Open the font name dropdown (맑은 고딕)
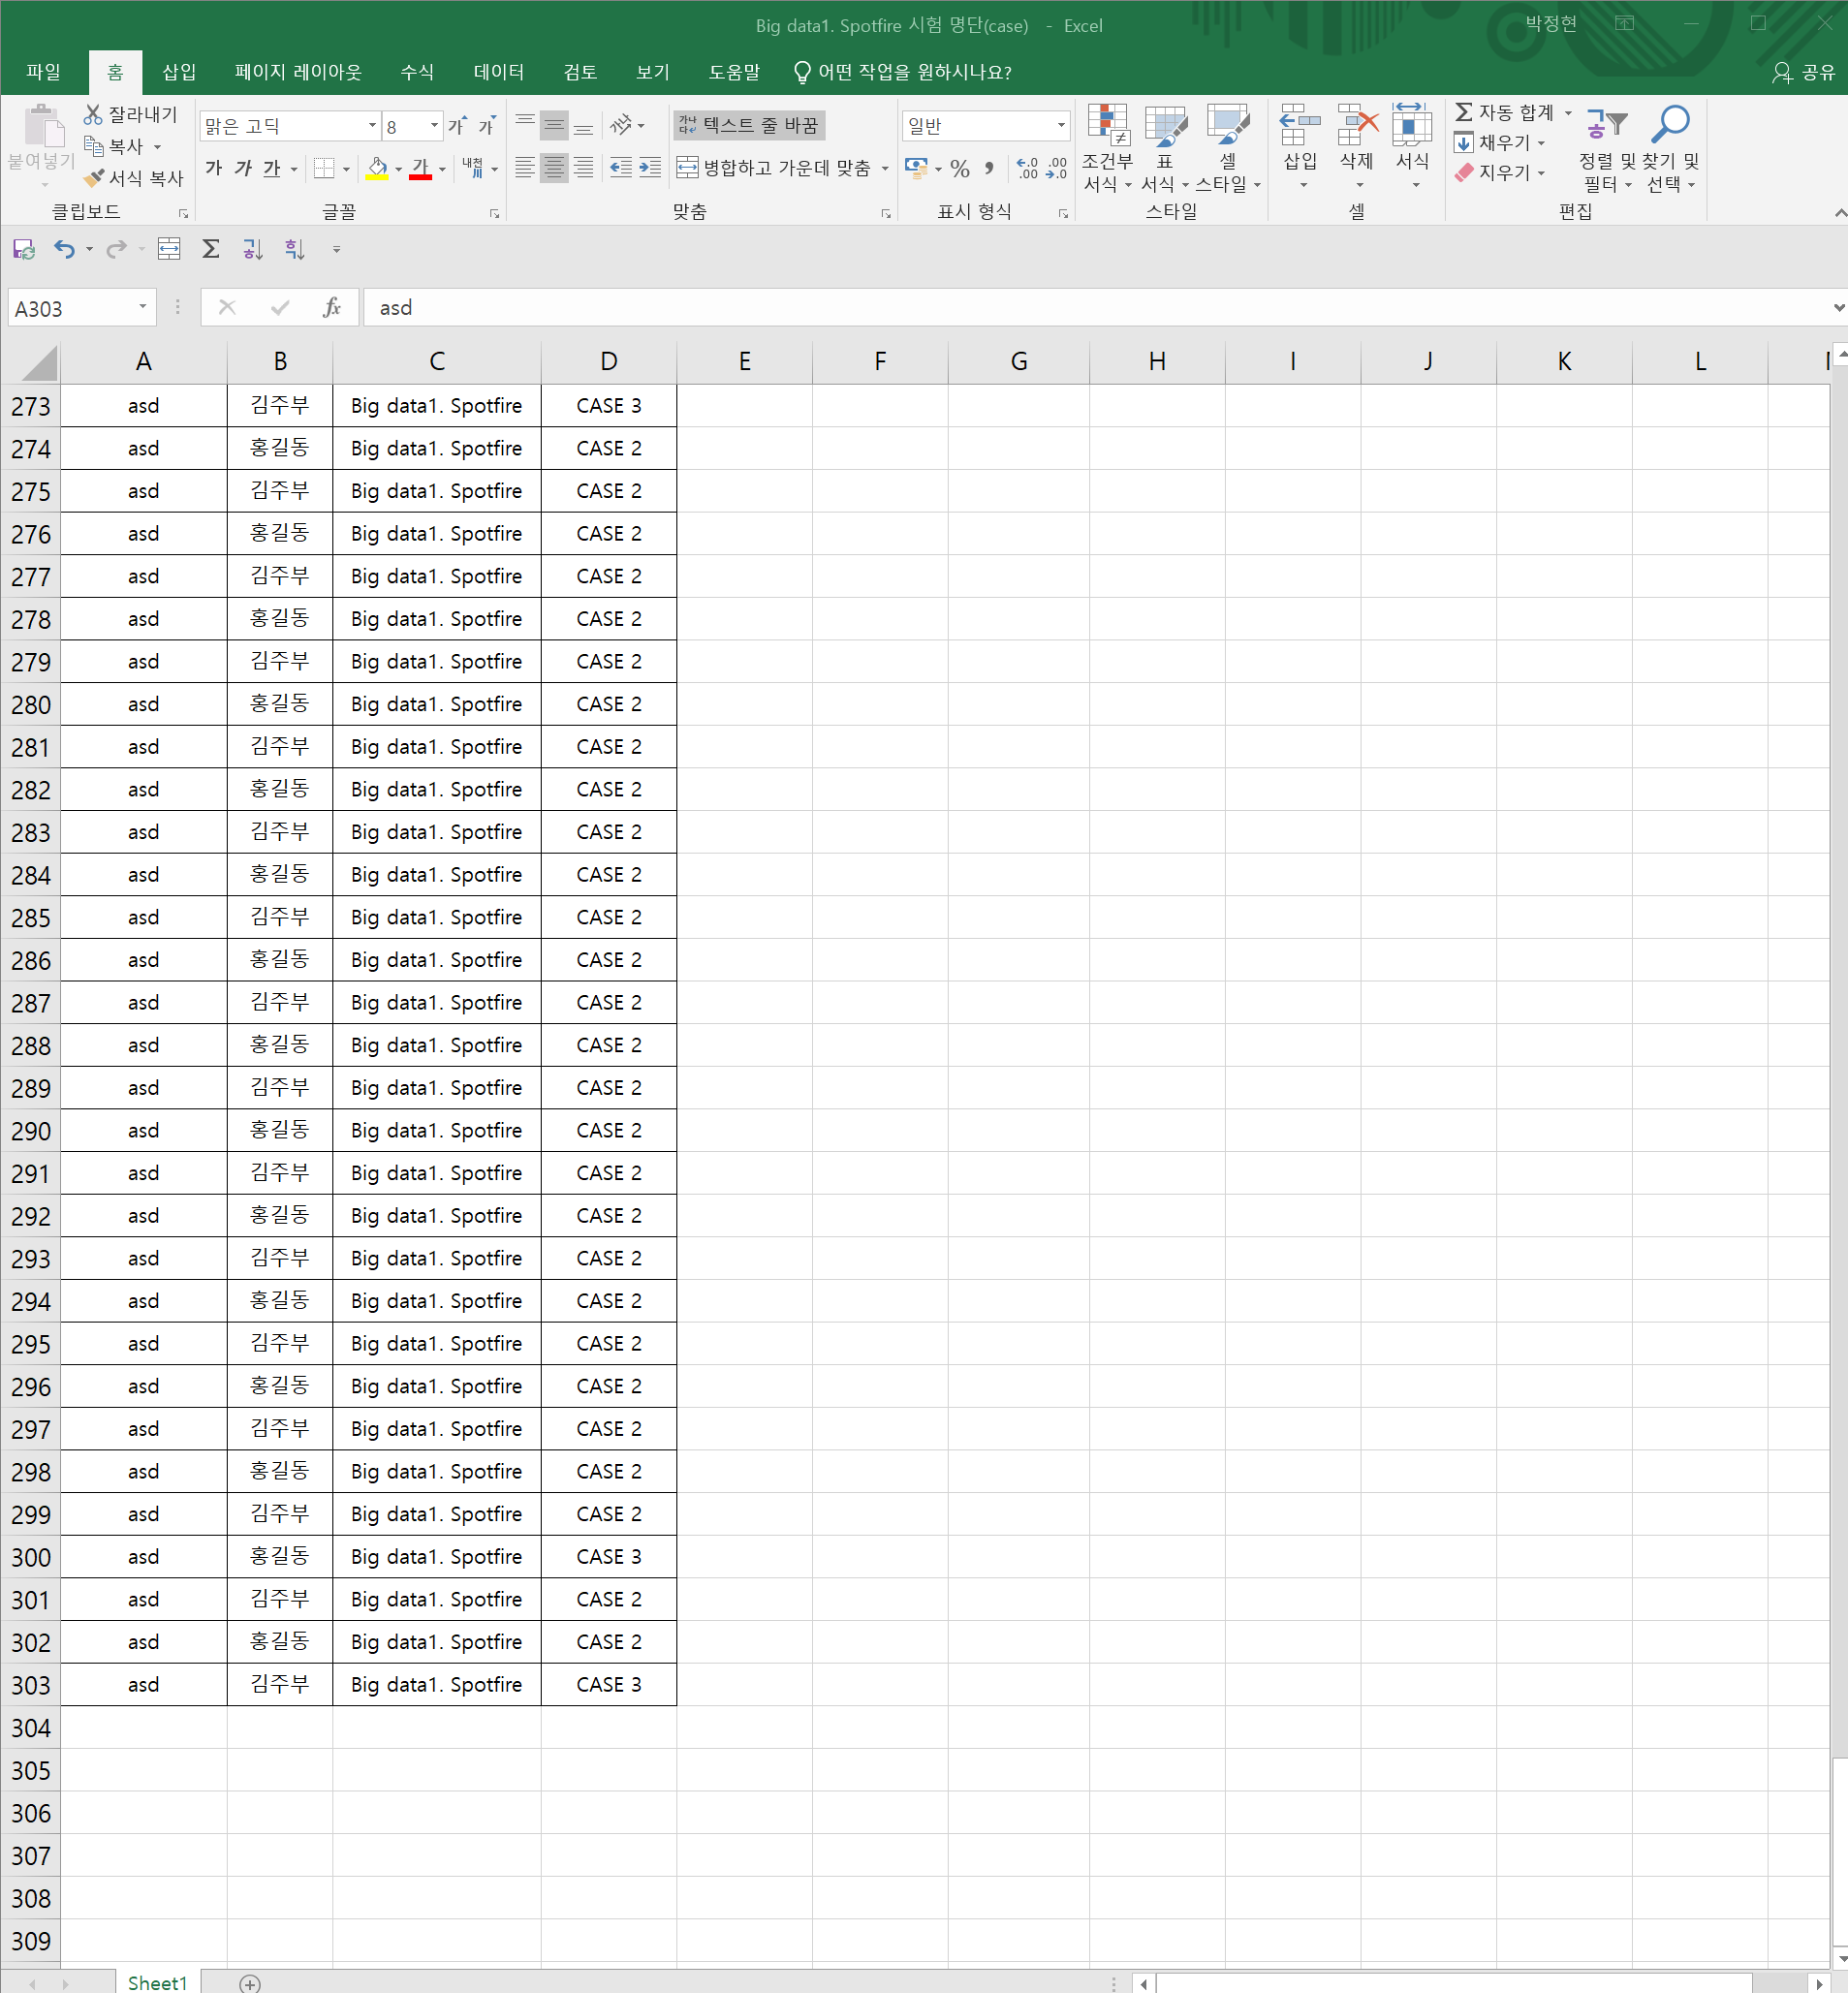 coord(372,126)
